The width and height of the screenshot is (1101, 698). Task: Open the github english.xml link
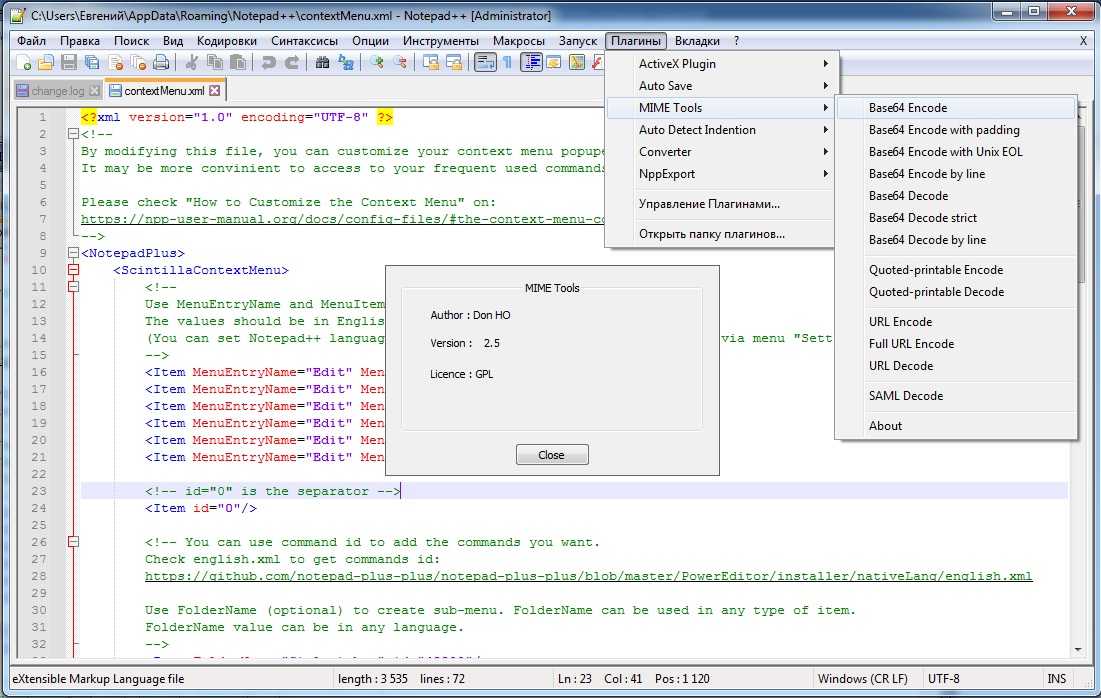[588, 577]
